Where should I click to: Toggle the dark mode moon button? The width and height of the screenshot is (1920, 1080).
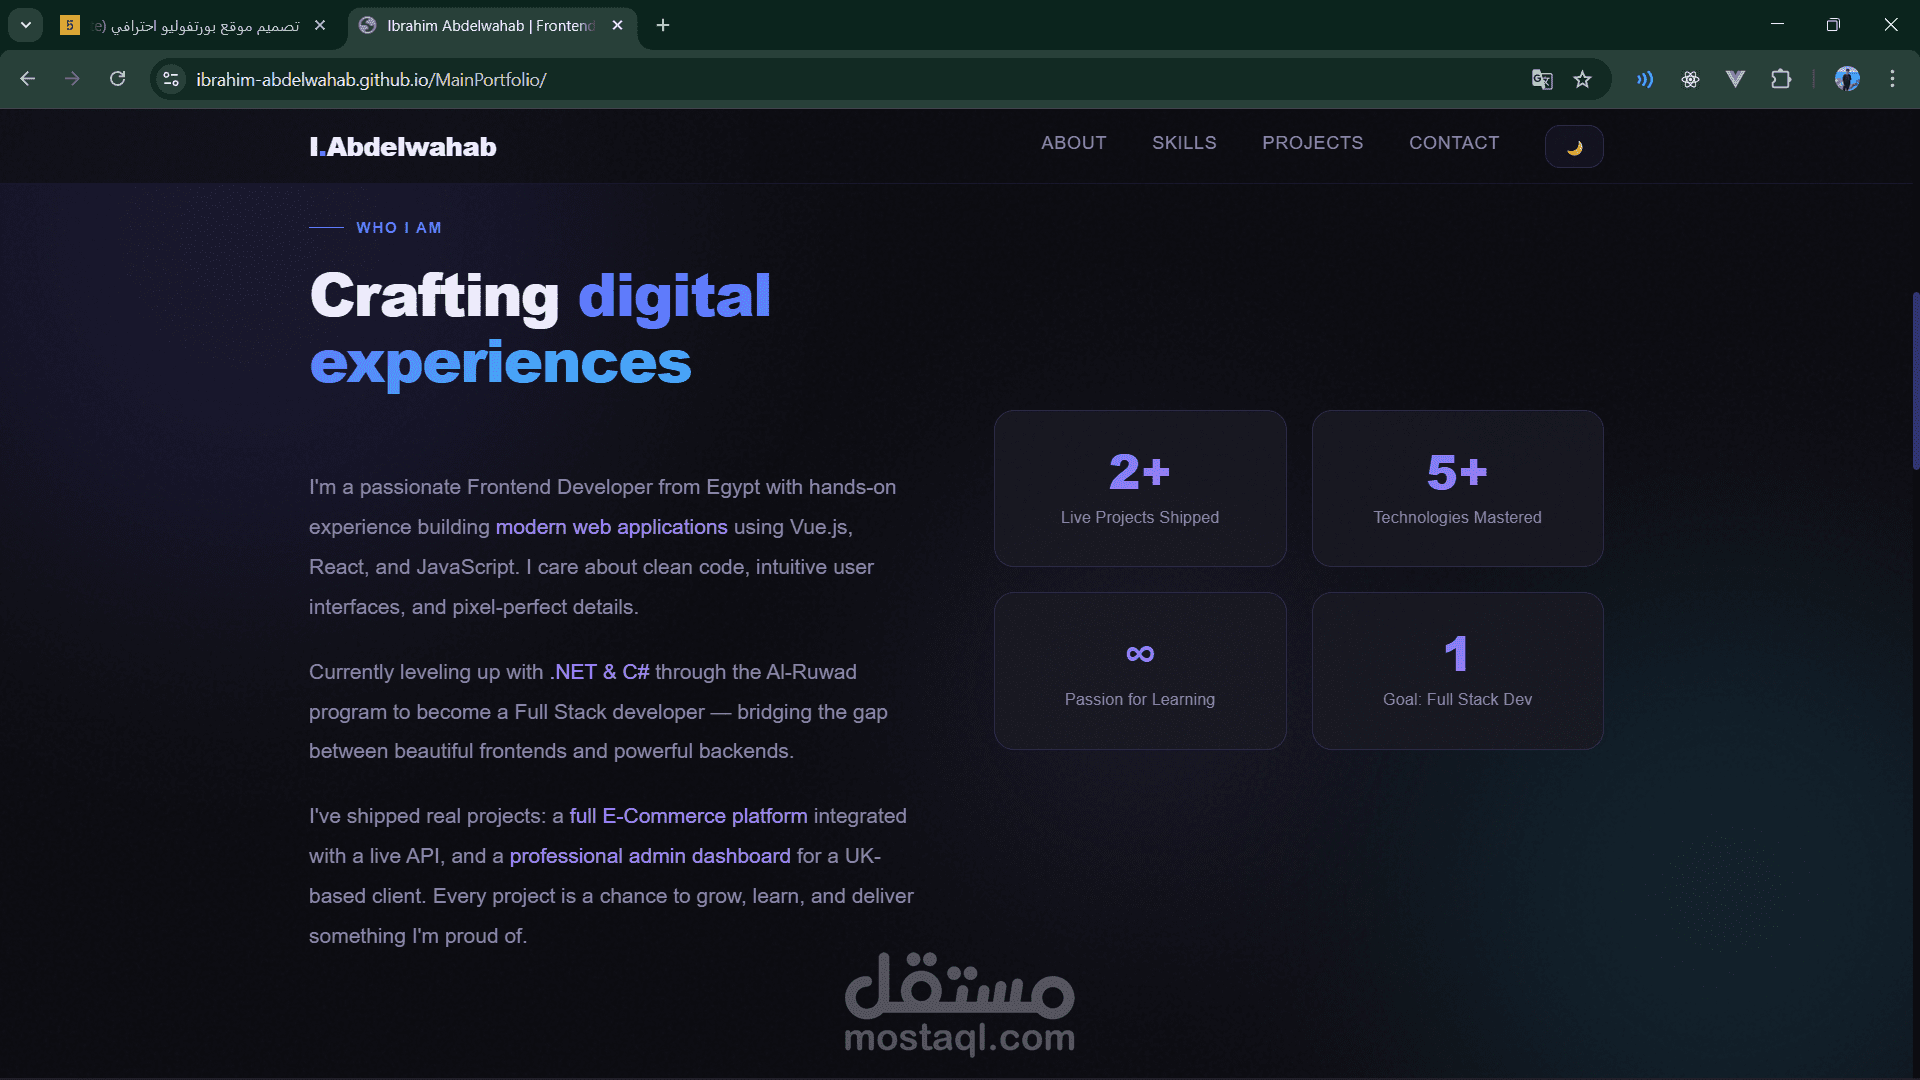[x=1573, y=147]
